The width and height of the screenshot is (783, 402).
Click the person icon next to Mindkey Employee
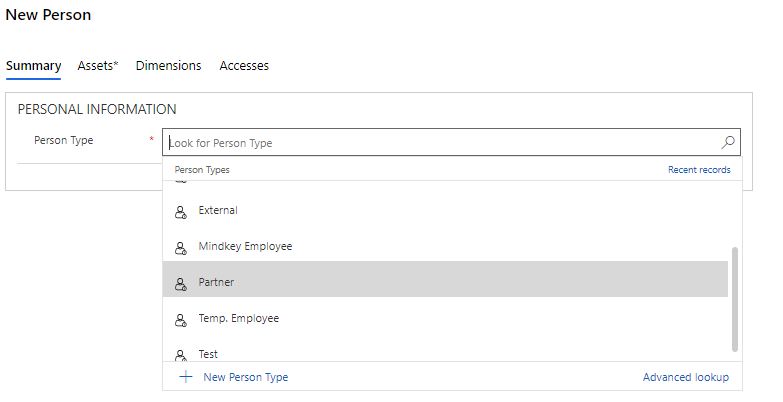pos(181,247)
